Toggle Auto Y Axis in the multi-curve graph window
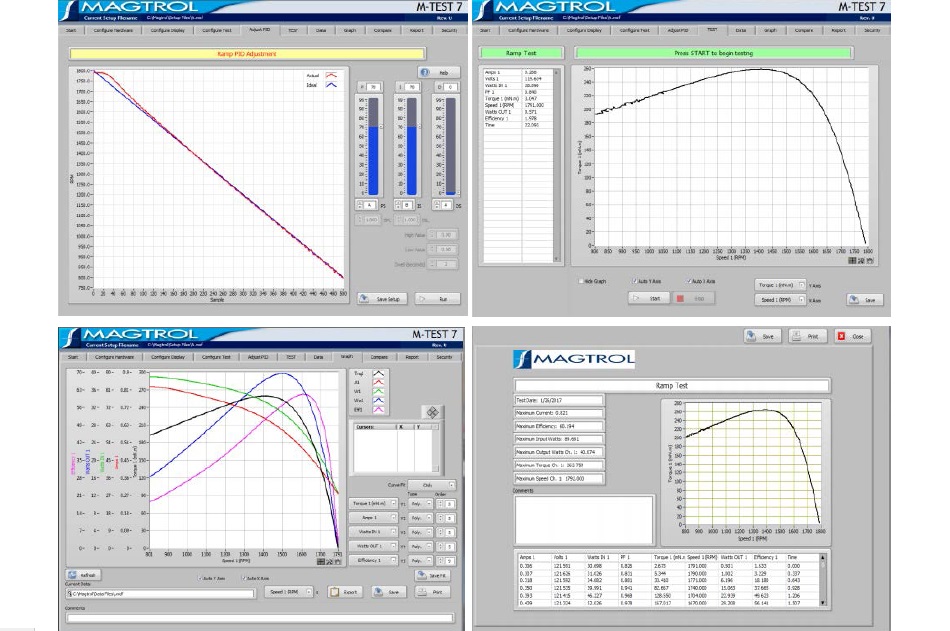The width and height of the screenshot is (950, 631). [x=200, y=578]
